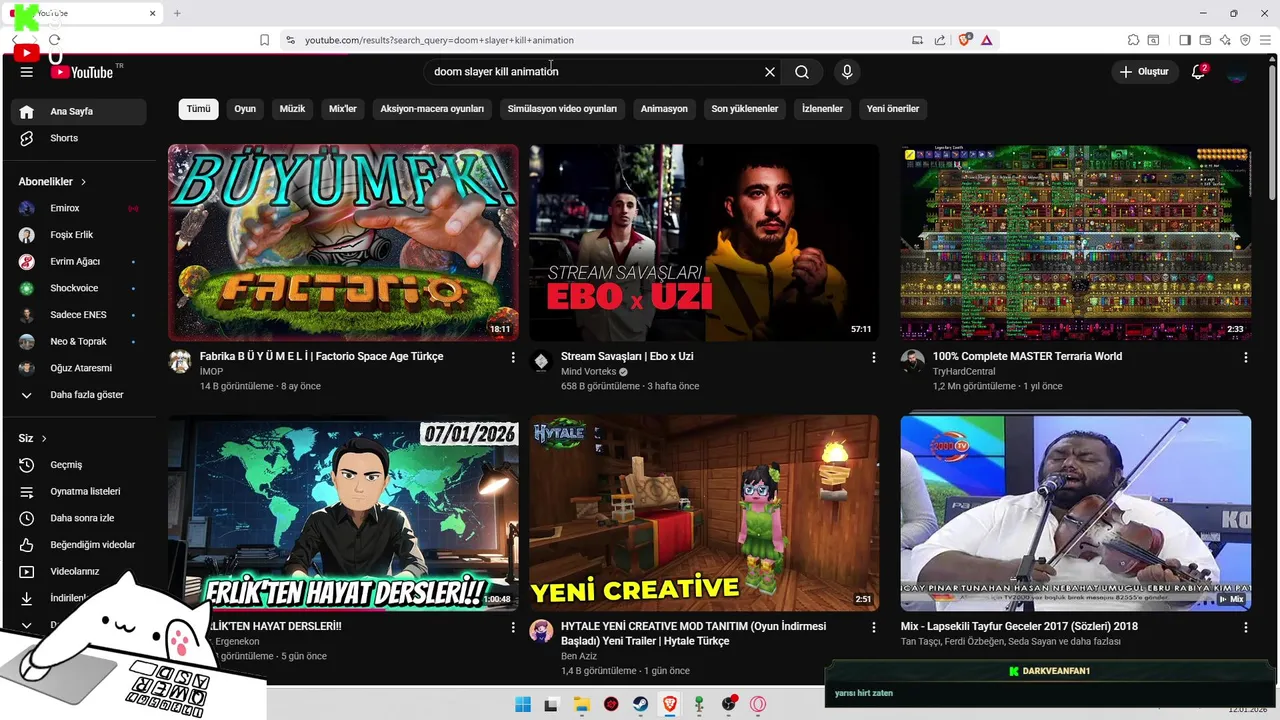The width and height of the screenshot is (1280, 720).
Task: Open options menu for Hytale Yeni Creative video
Action: click(x=874, y=627)
